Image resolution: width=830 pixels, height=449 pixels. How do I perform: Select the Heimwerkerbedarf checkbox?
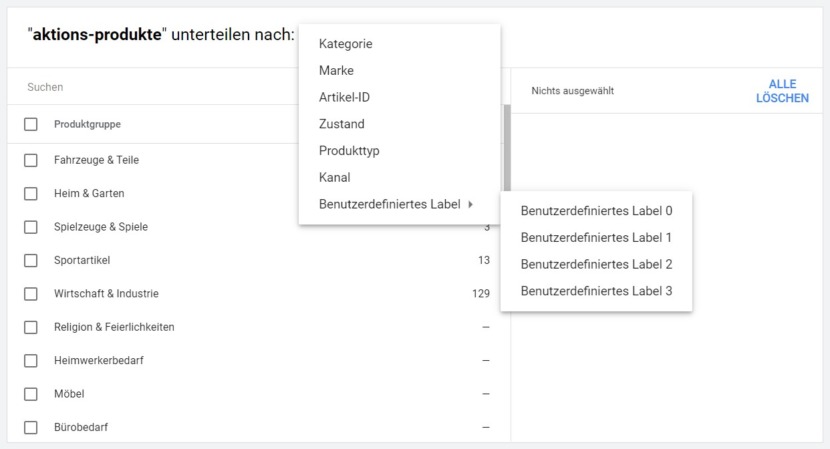point(31,361)
